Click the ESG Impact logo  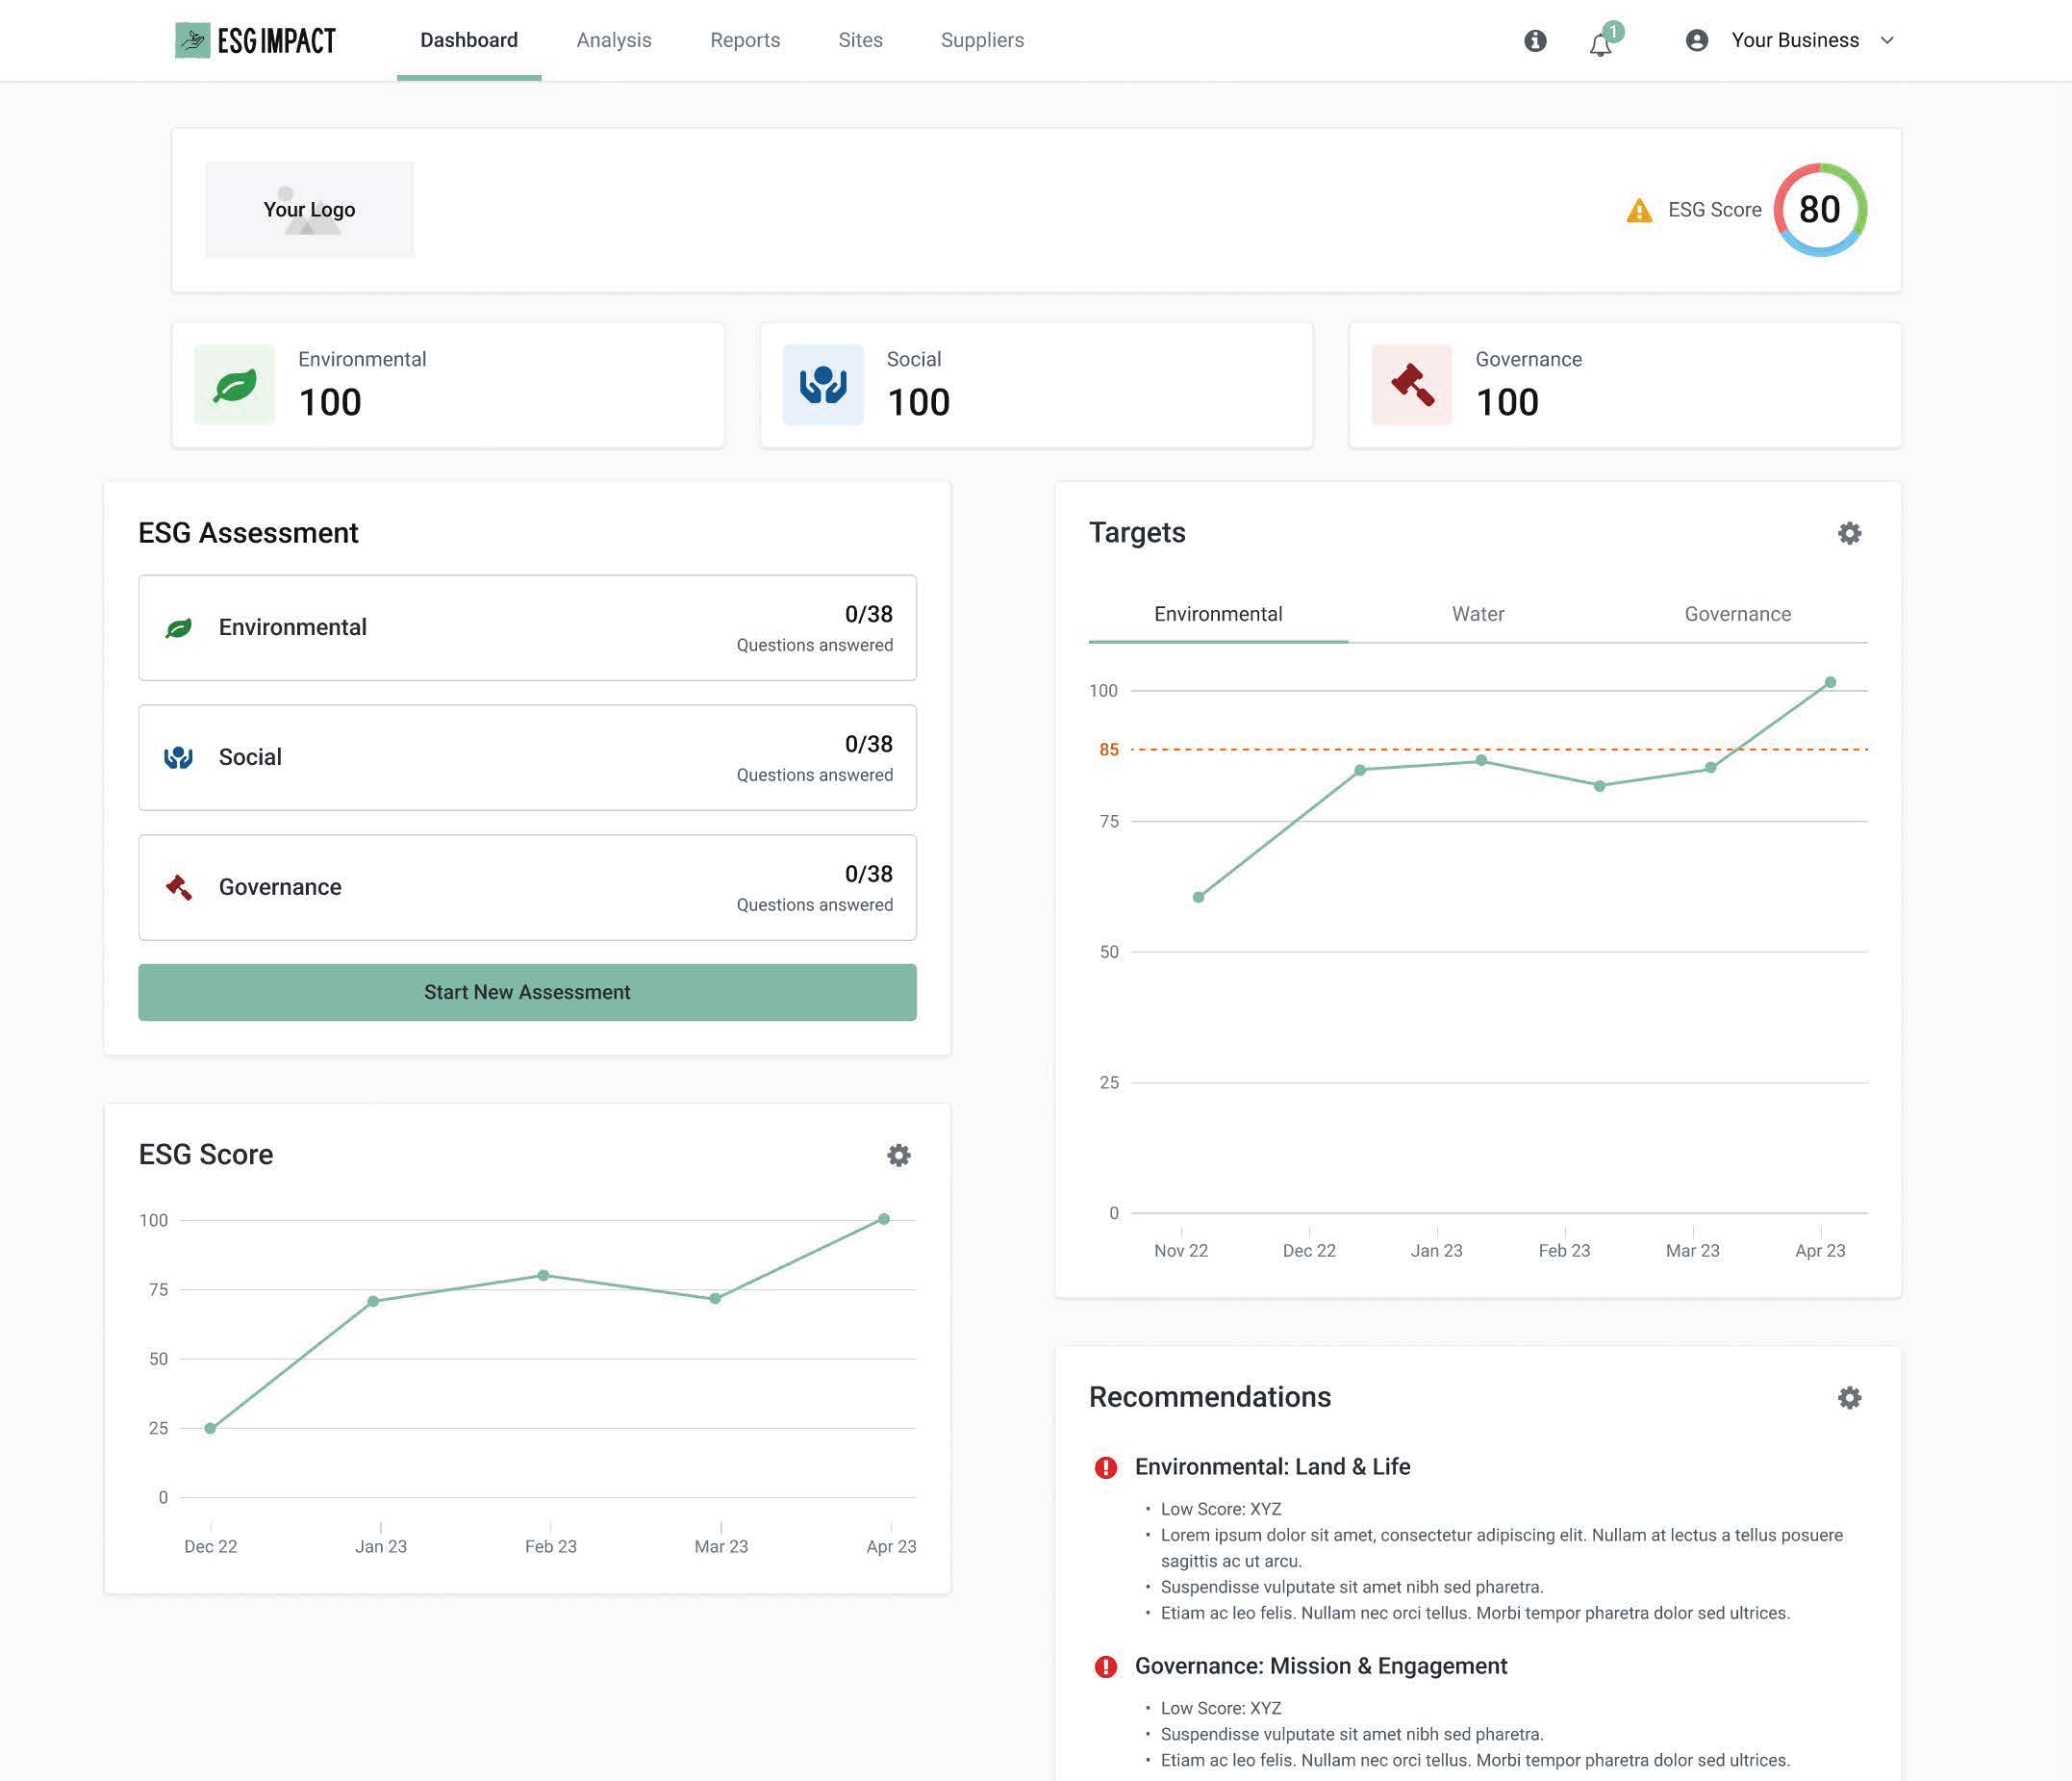tap(254, 40)
